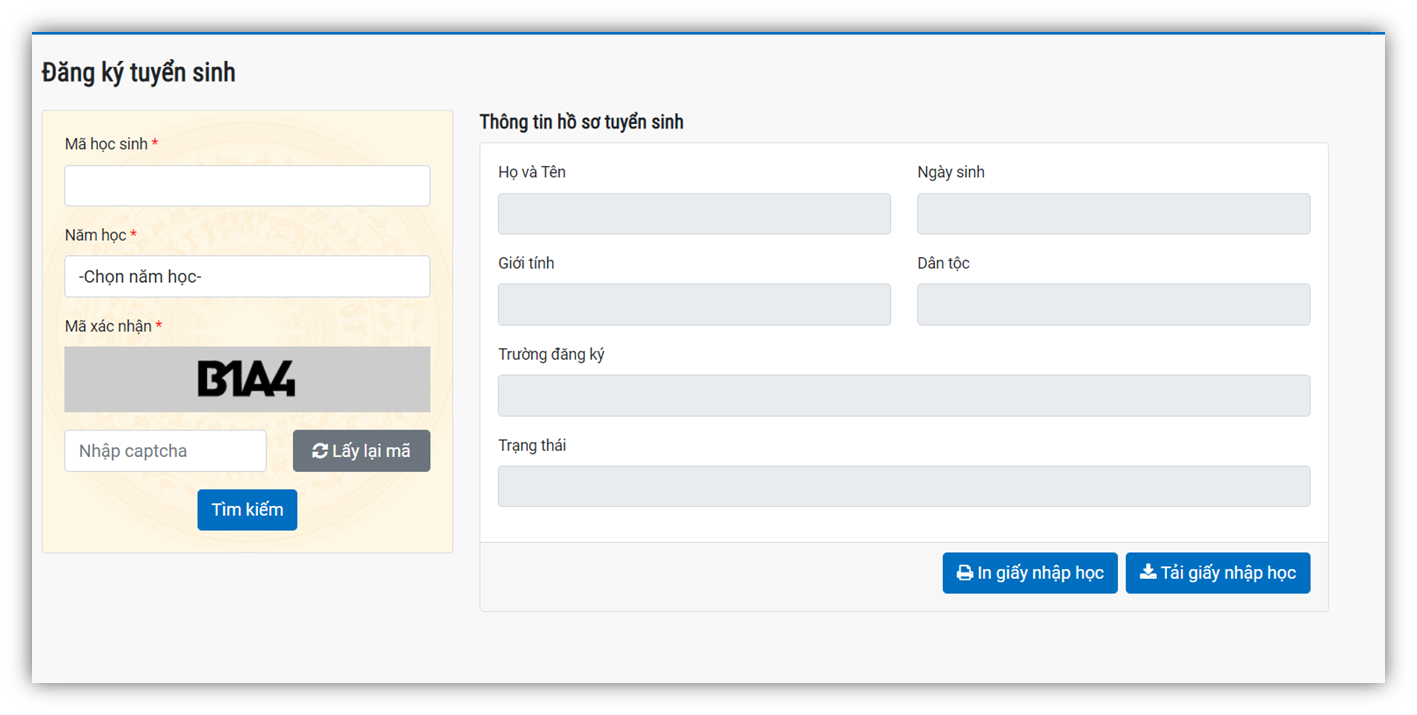Screen dimensions: 1417x715
Task: Click the Mã học sinh label text
Action: click(106, 144)
